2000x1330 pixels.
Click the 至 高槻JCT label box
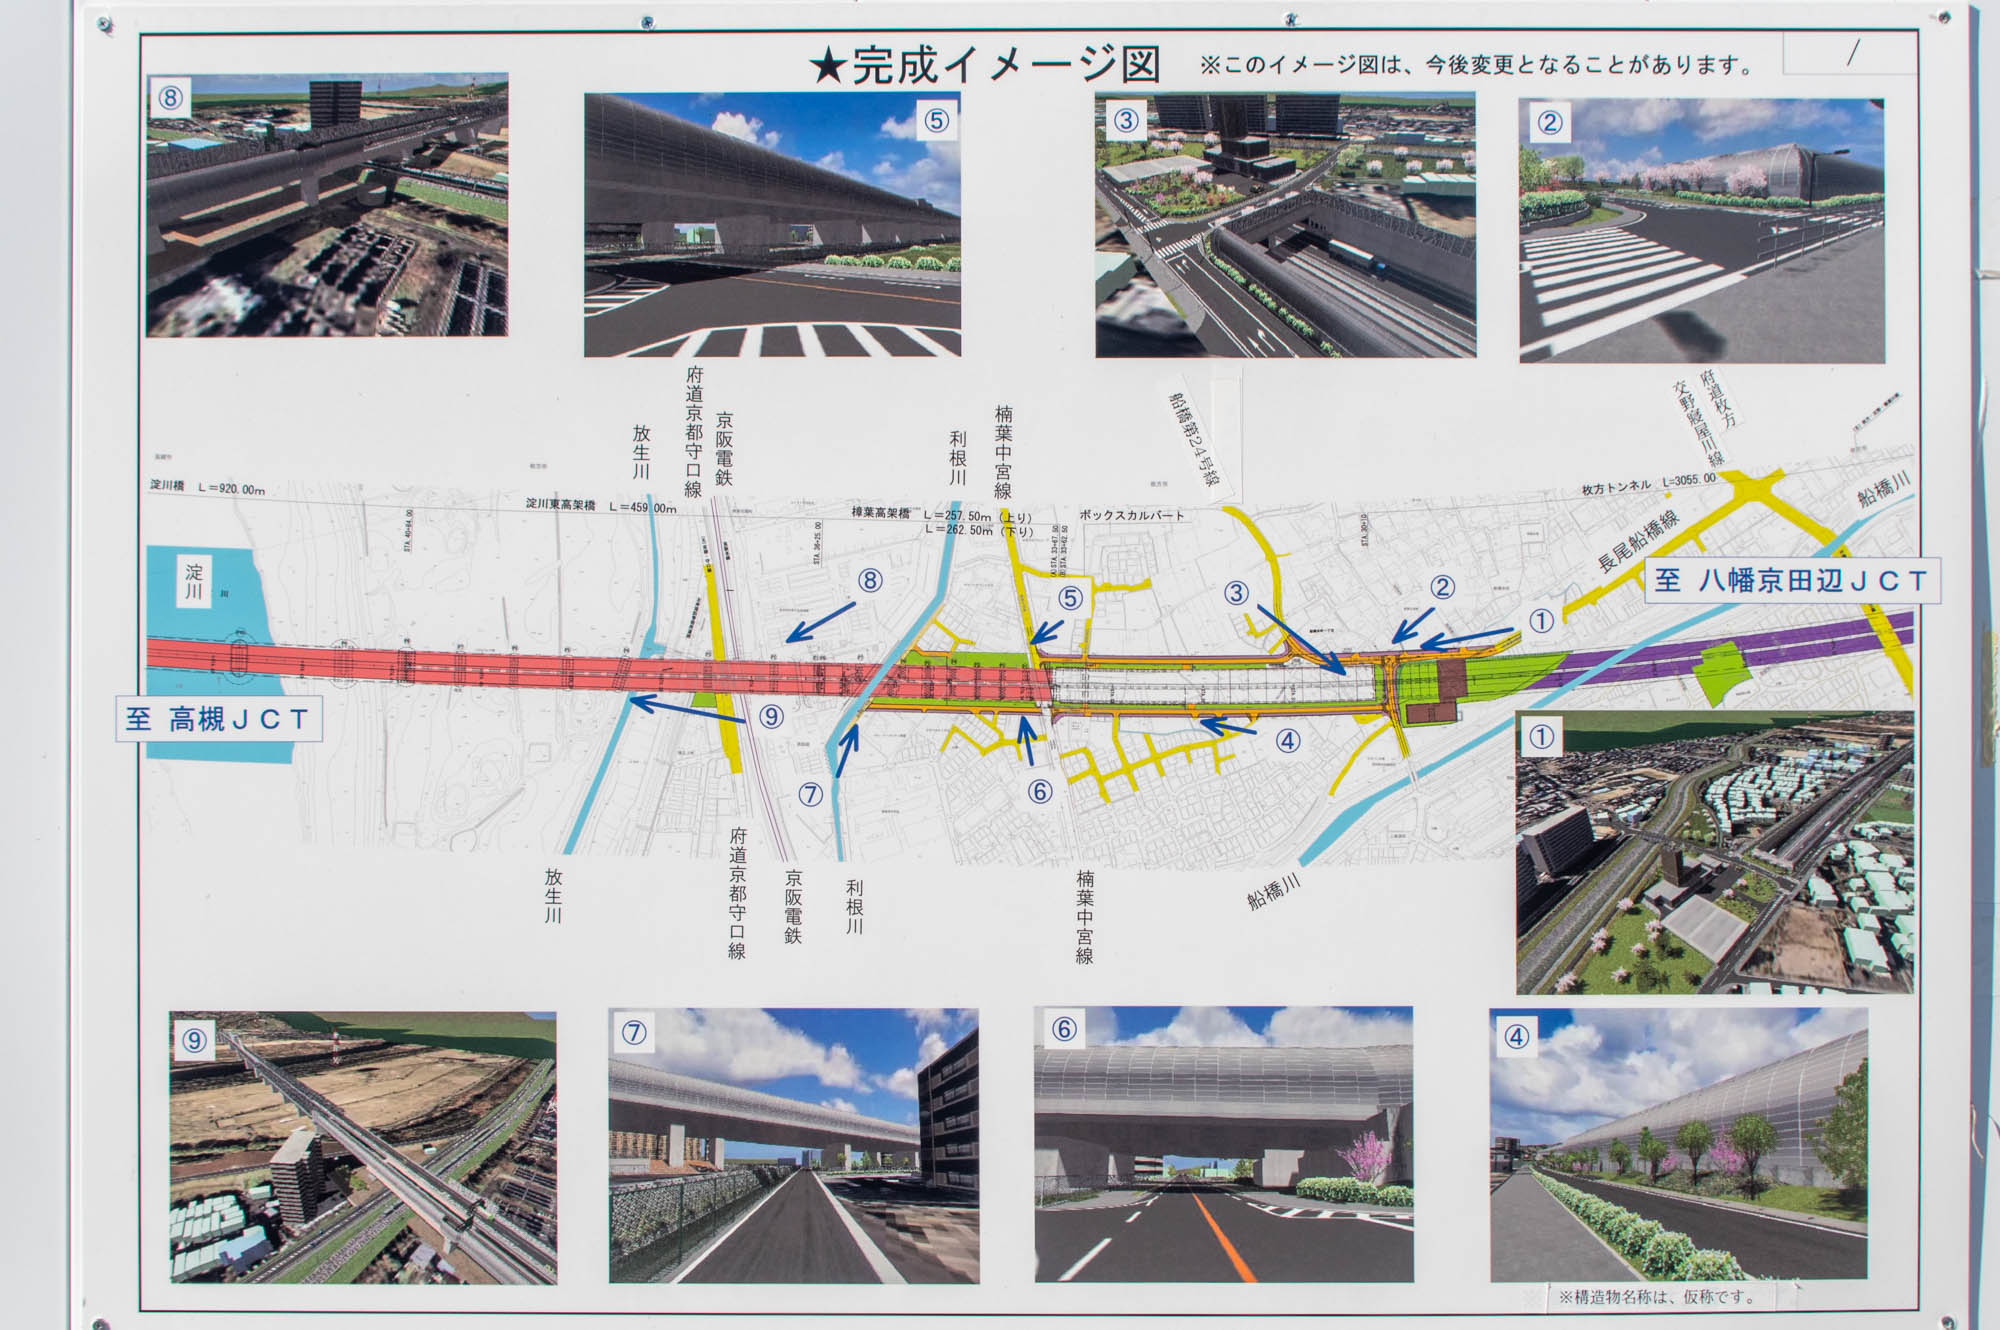tap(218, 719)
